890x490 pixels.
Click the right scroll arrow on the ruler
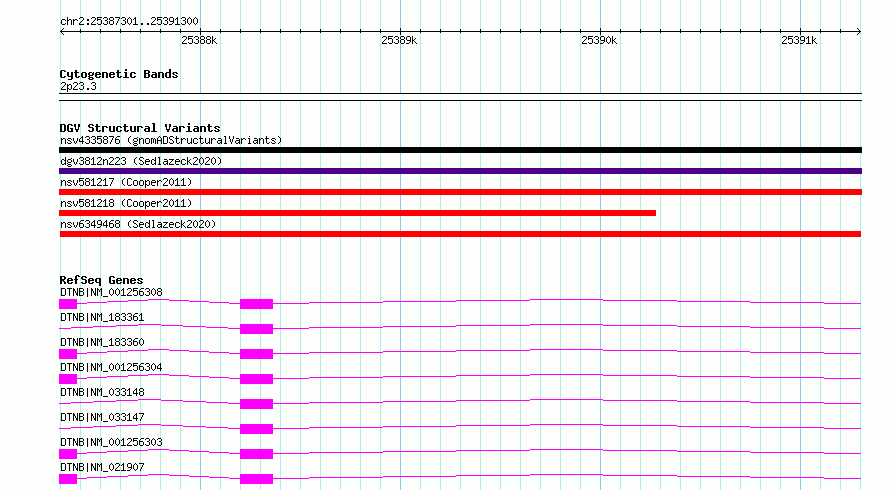[x=858, y=32]
